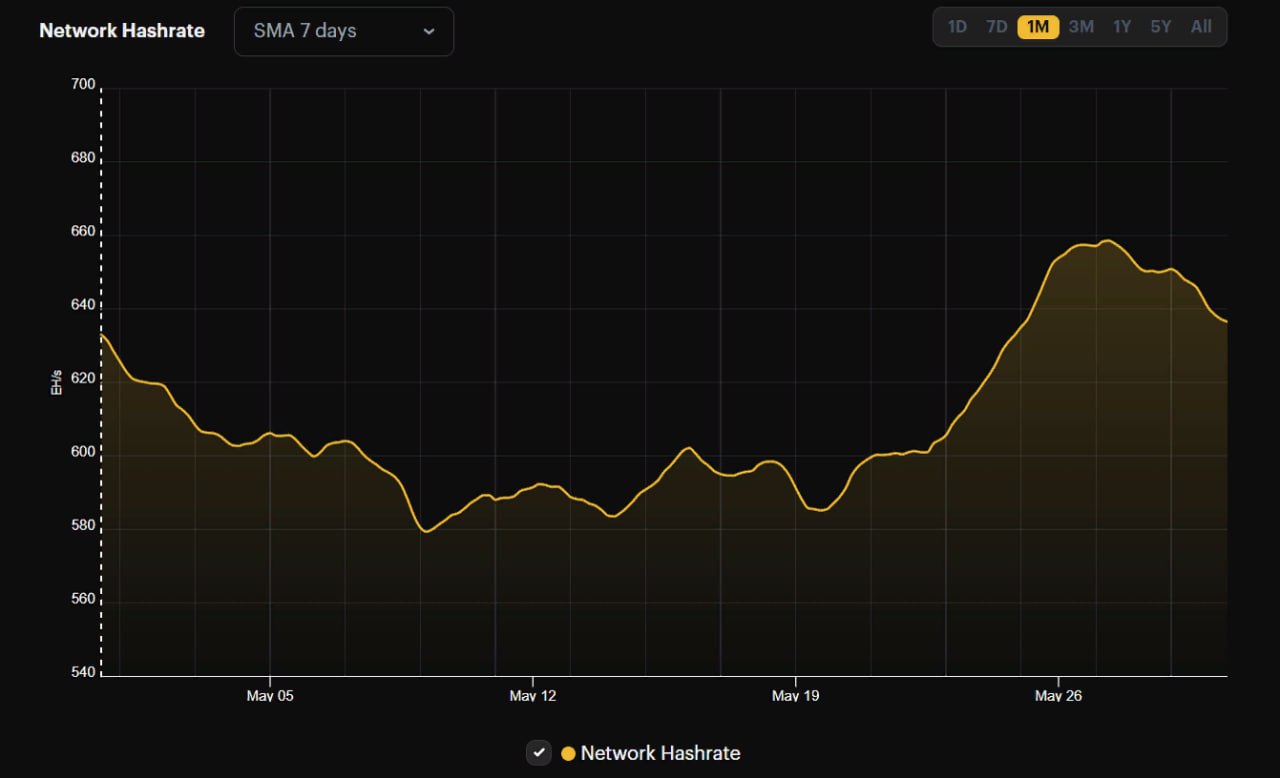This screenshot has width=1280, height=778.
Task: Click the 600 y-axis value
Action: [x=83, y=452]
